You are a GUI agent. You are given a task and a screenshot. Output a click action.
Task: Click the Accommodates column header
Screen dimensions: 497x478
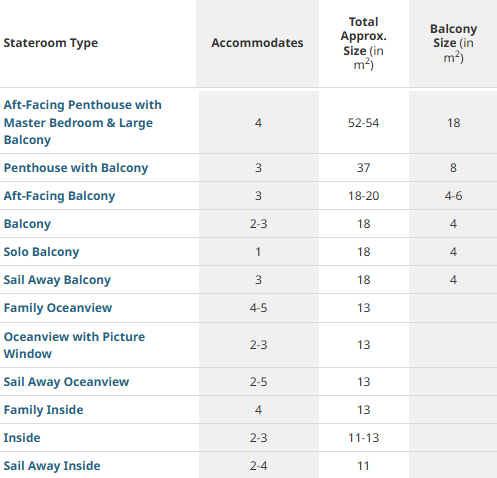pyautogui.click(x=257, y=43)
